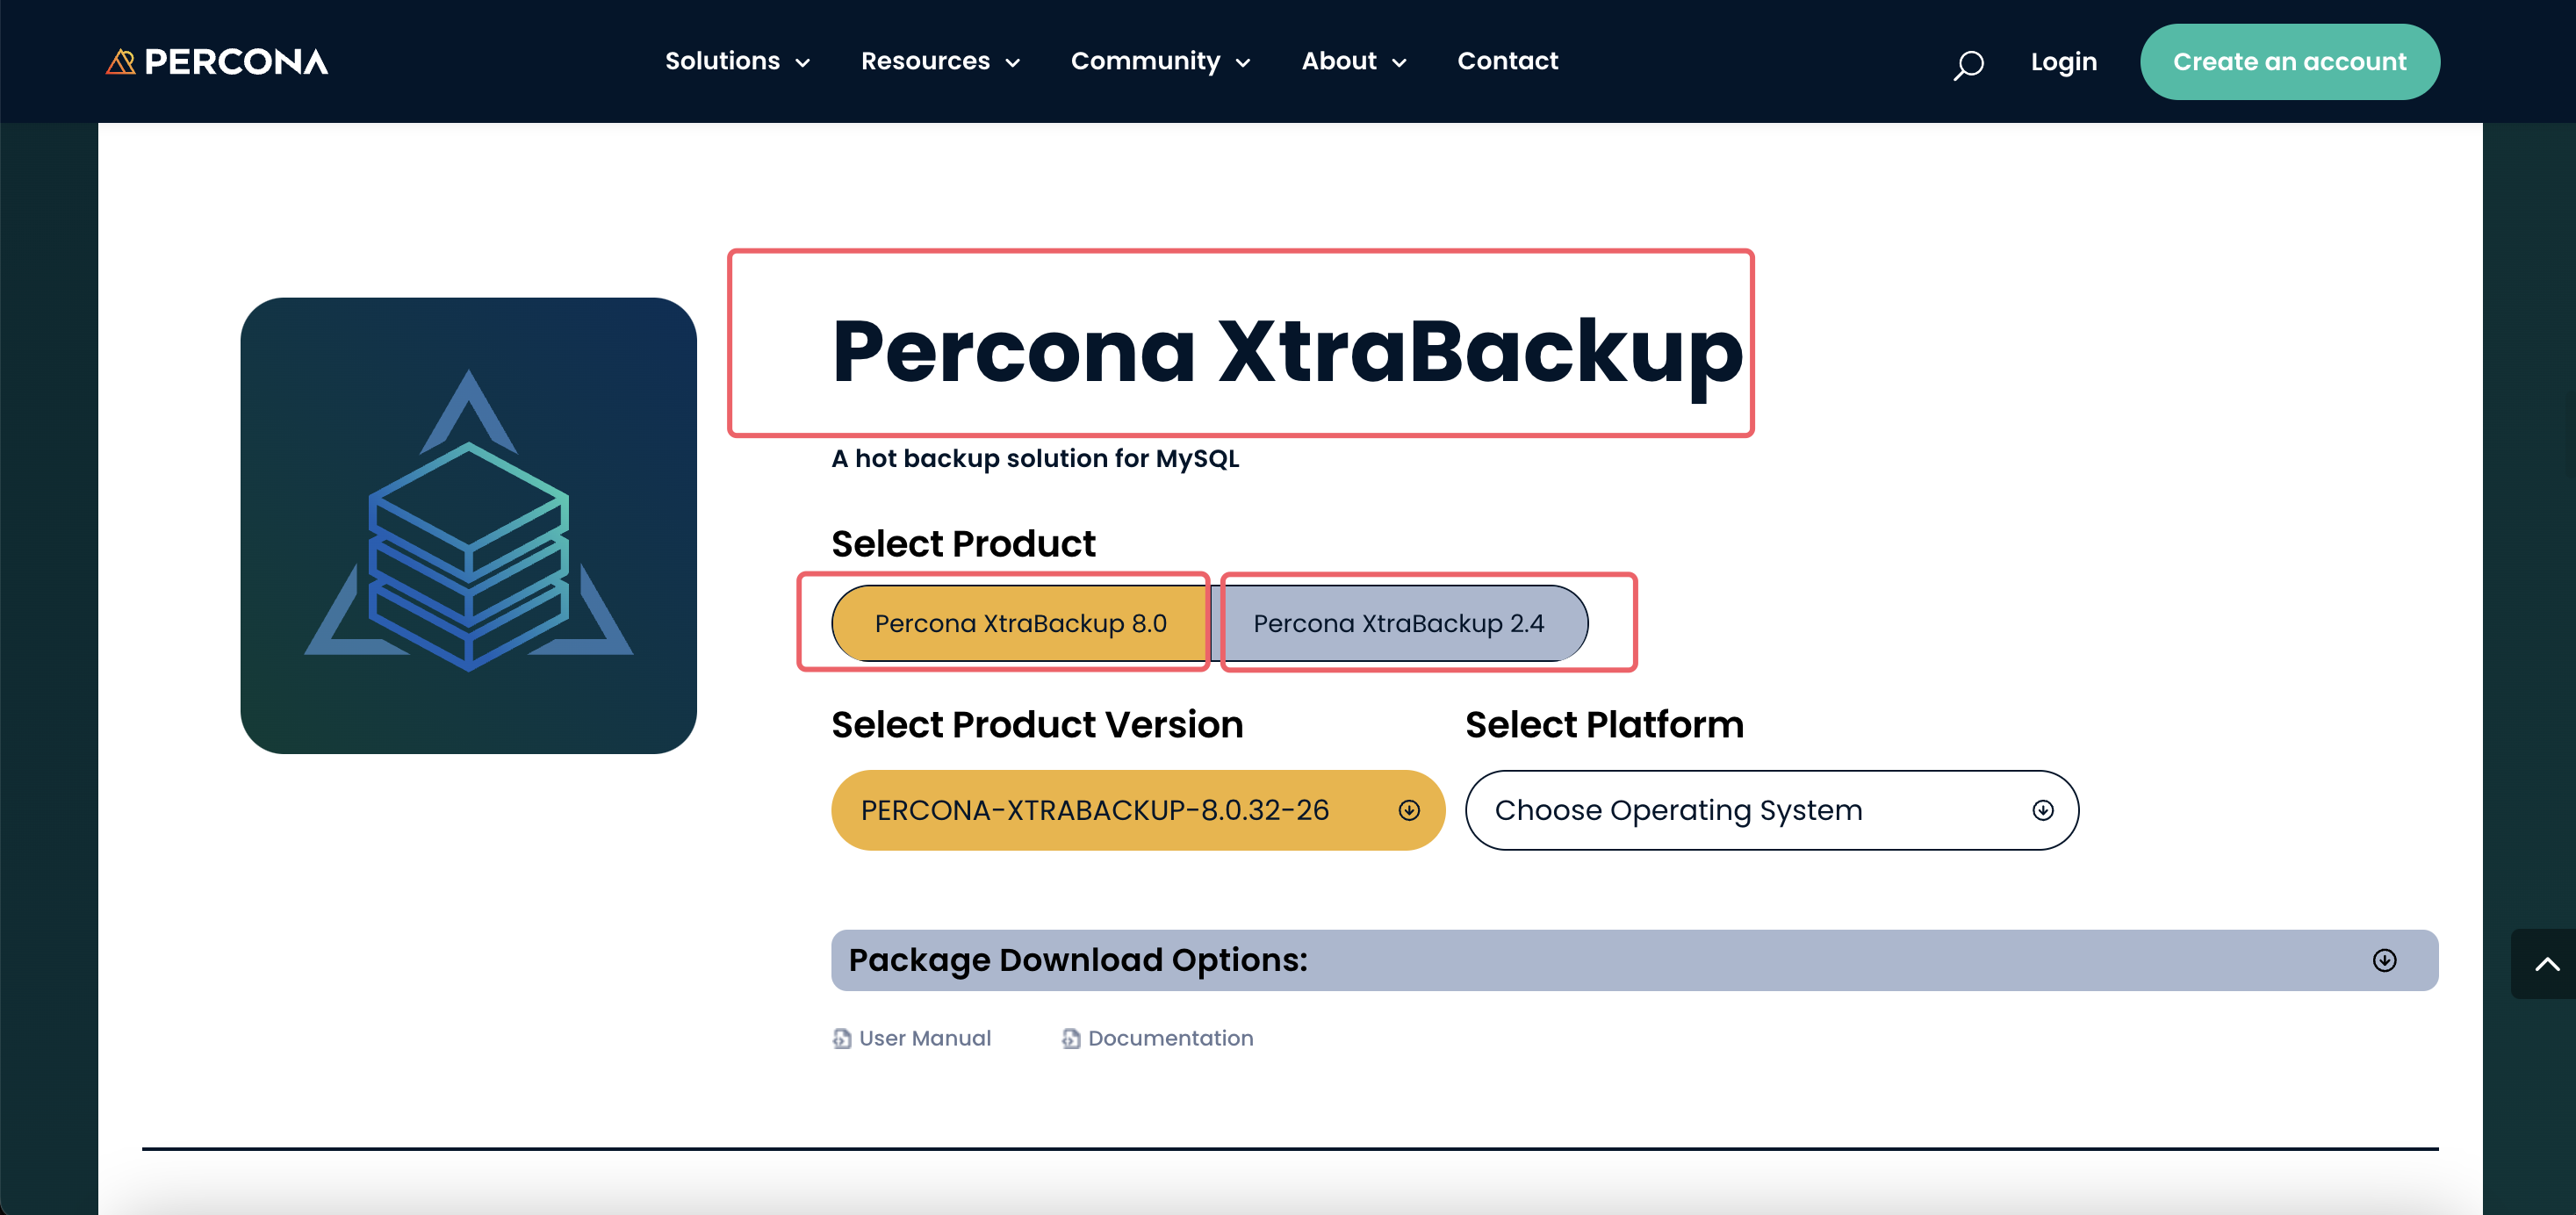
Task: Open the Documentation link
Action: point(1170,1038)
